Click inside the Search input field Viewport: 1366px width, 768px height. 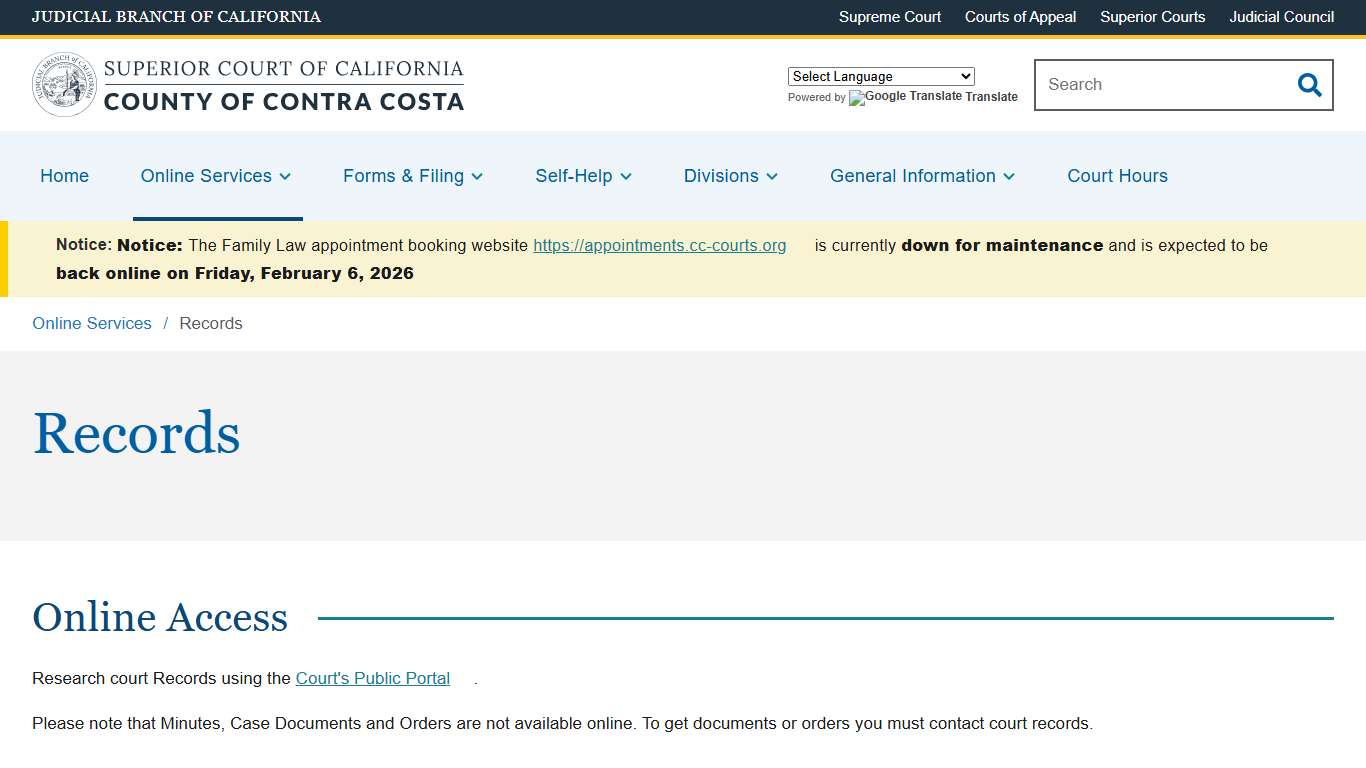pos(1150,85)
